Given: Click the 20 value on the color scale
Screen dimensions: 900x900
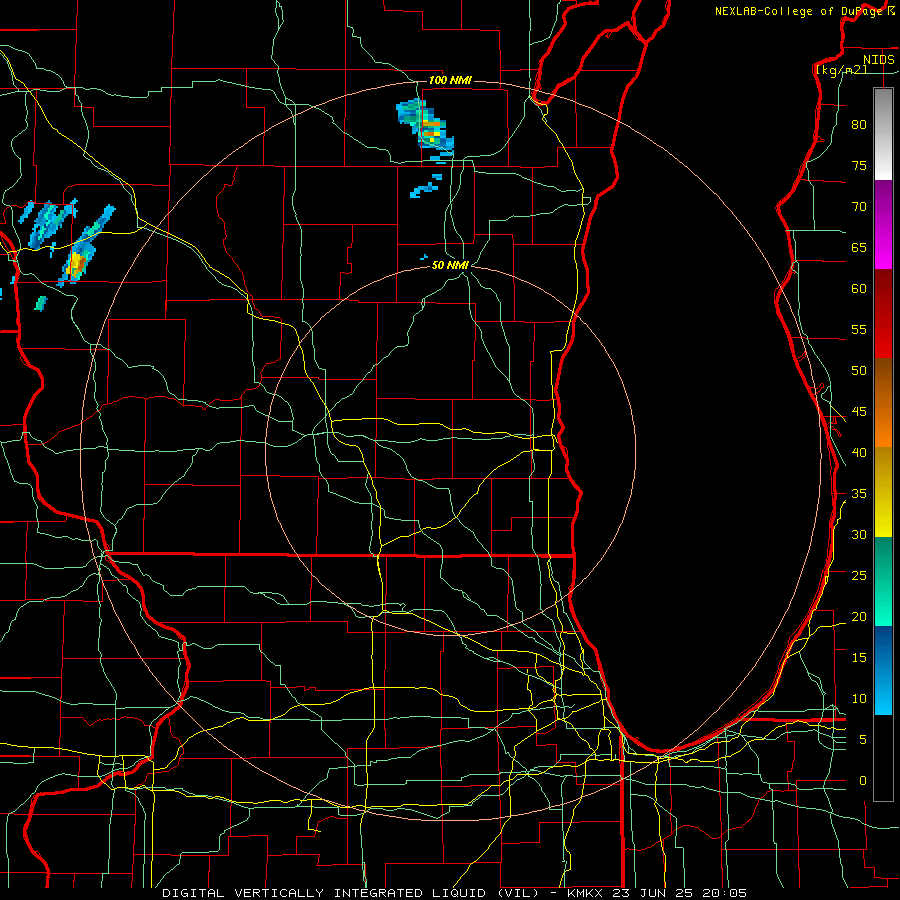Looking at the screenshot, I should tap(859, 617).
